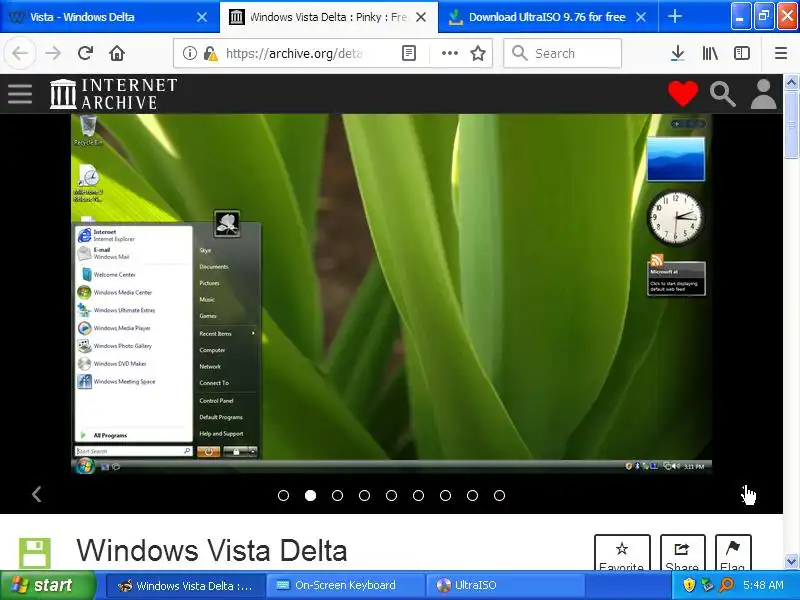Select the first carousel dot
The width and height of the screenshot is (800, 600).
(x=283, y=495)
